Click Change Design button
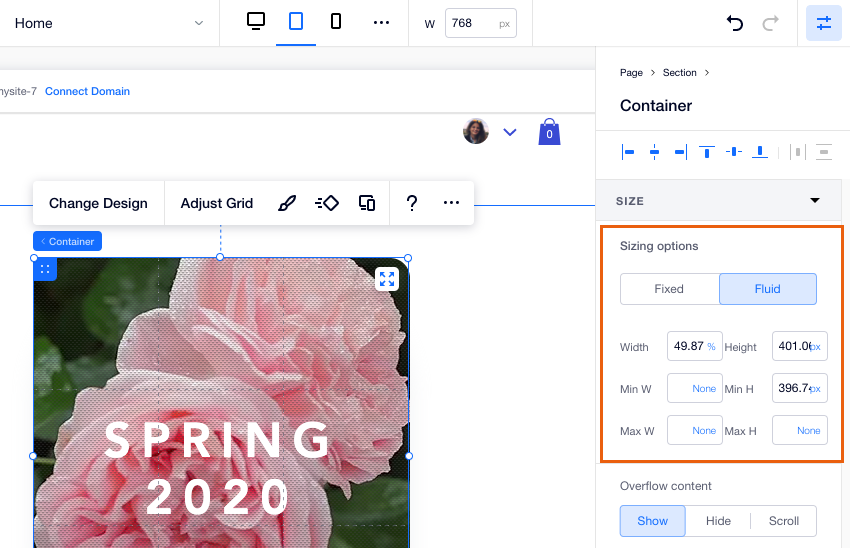The width and height of the screenshot is (850, 548). coord(98,203)
